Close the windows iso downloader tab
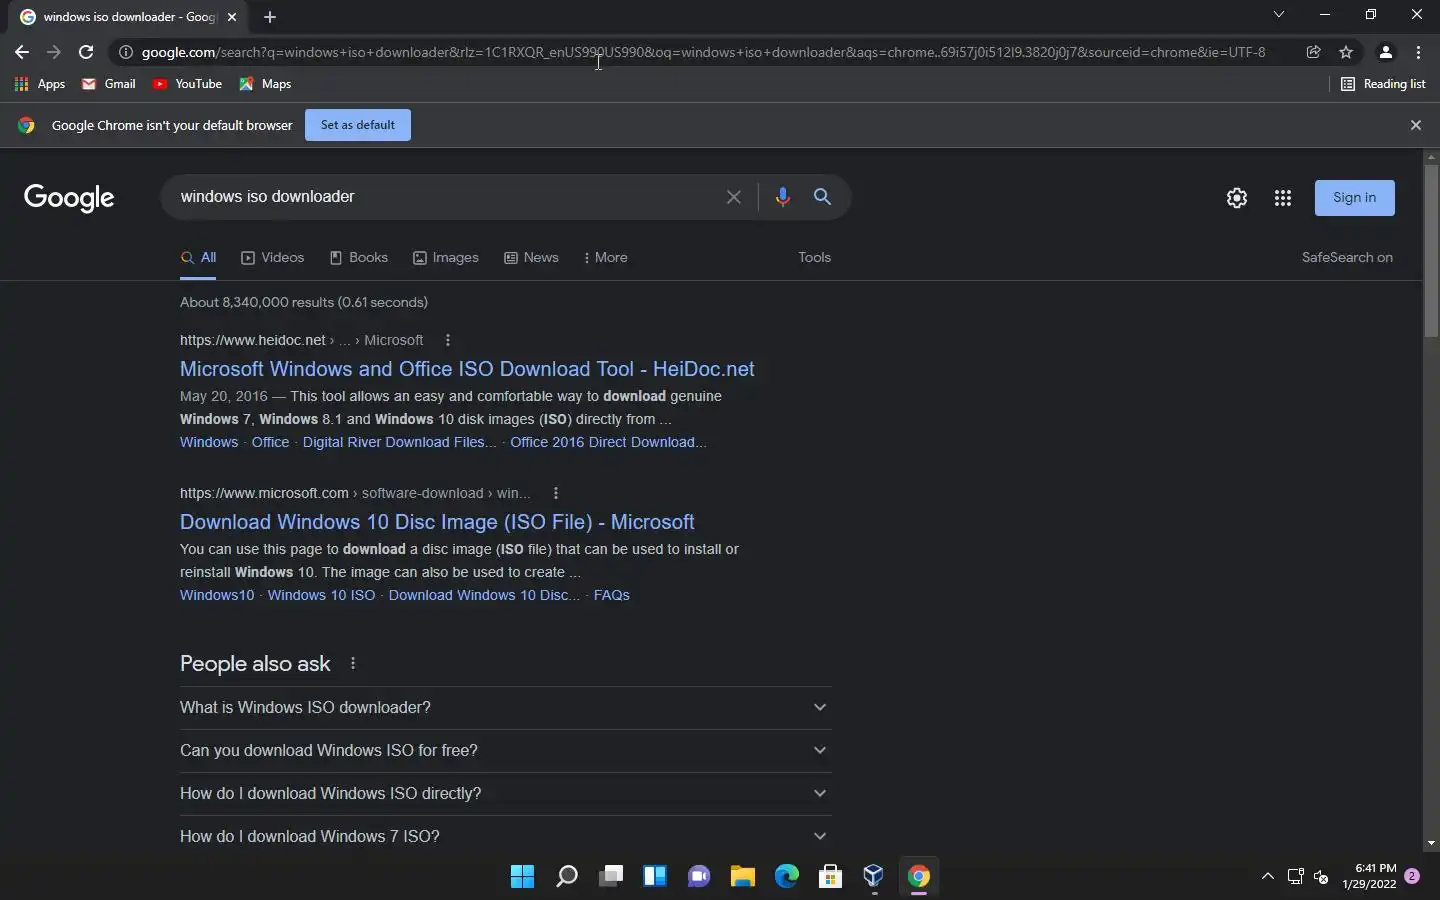1440x900 pixels. [232, 17]
